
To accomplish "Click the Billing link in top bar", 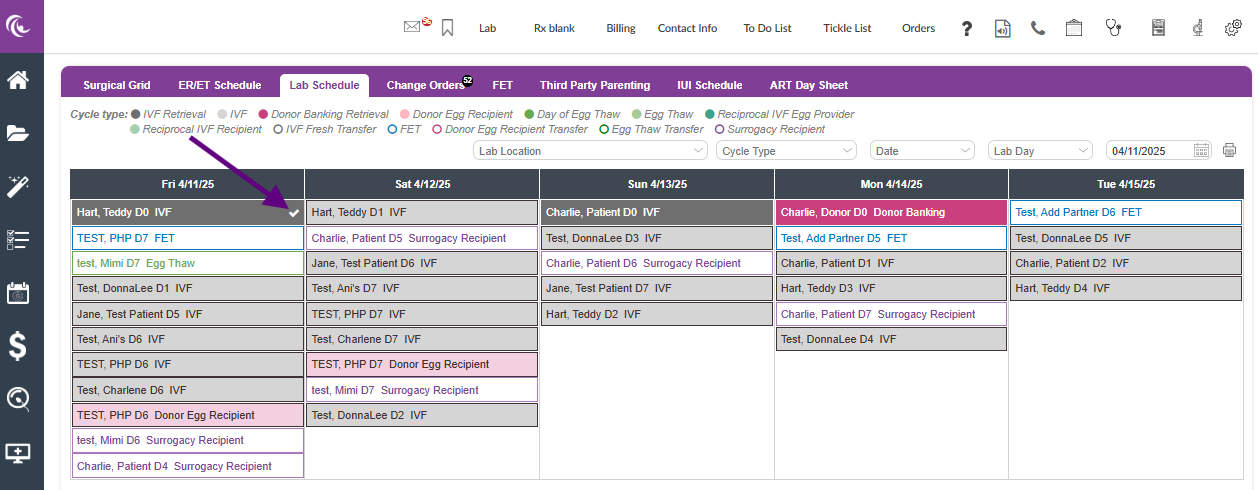I will point(621,28).
